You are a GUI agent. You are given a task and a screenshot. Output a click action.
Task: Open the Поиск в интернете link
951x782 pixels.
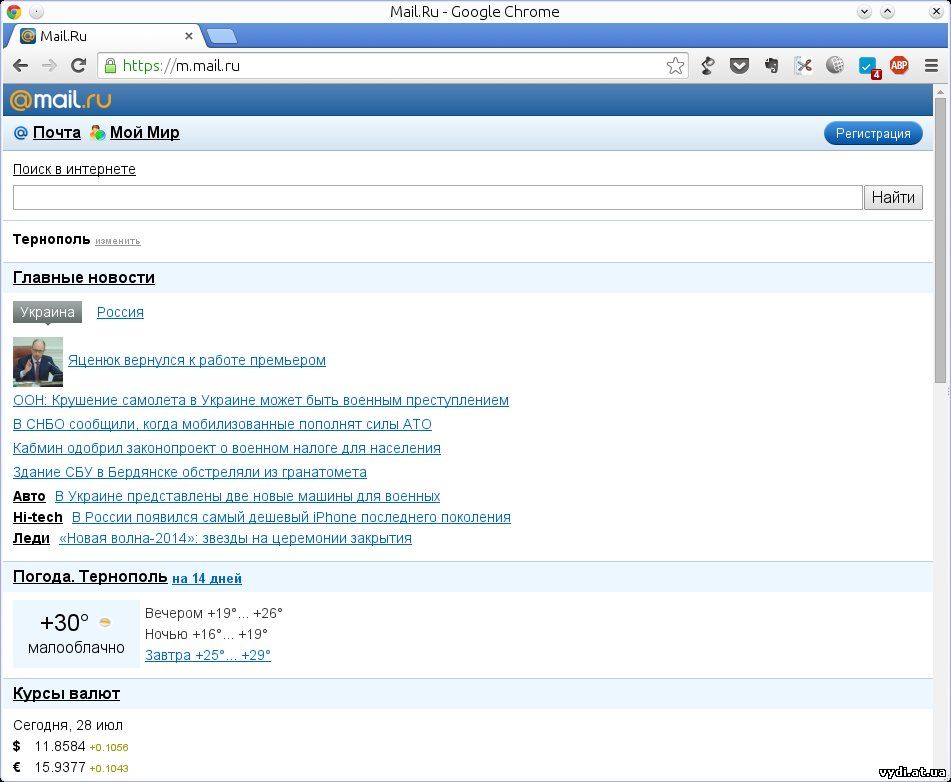tap(75, 169)
